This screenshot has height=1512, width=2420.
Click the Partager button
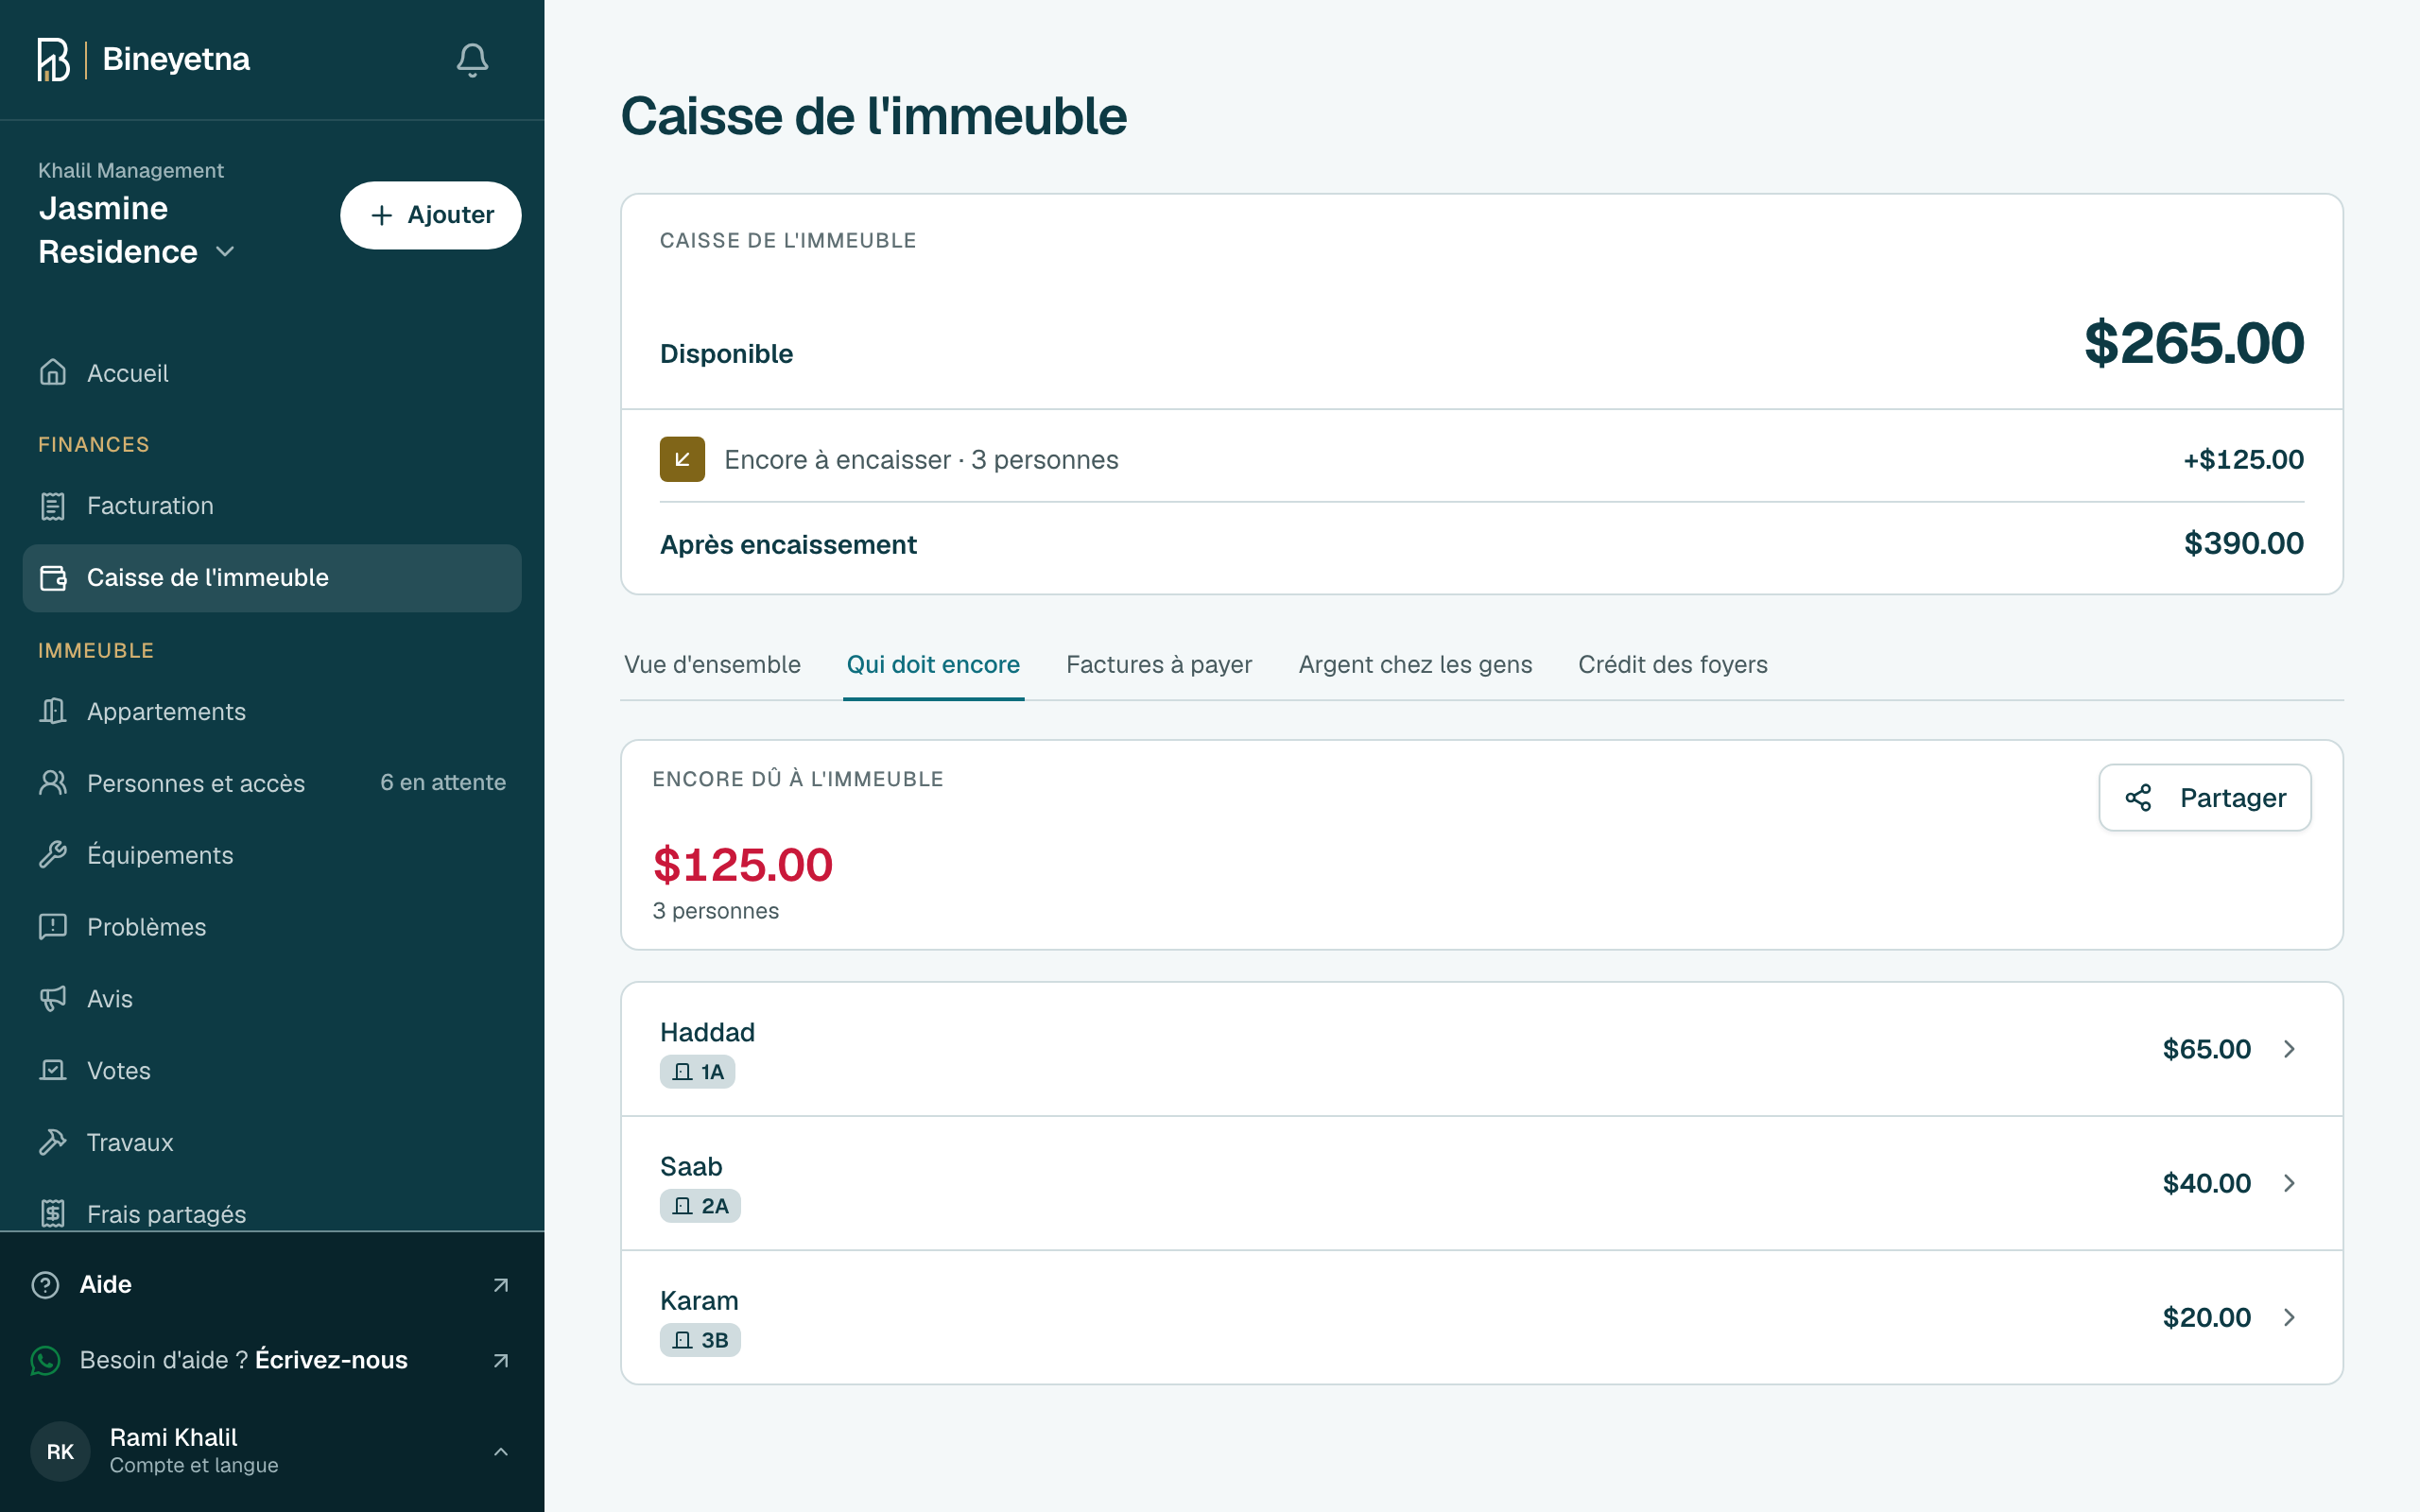[x=2205, y=798]
